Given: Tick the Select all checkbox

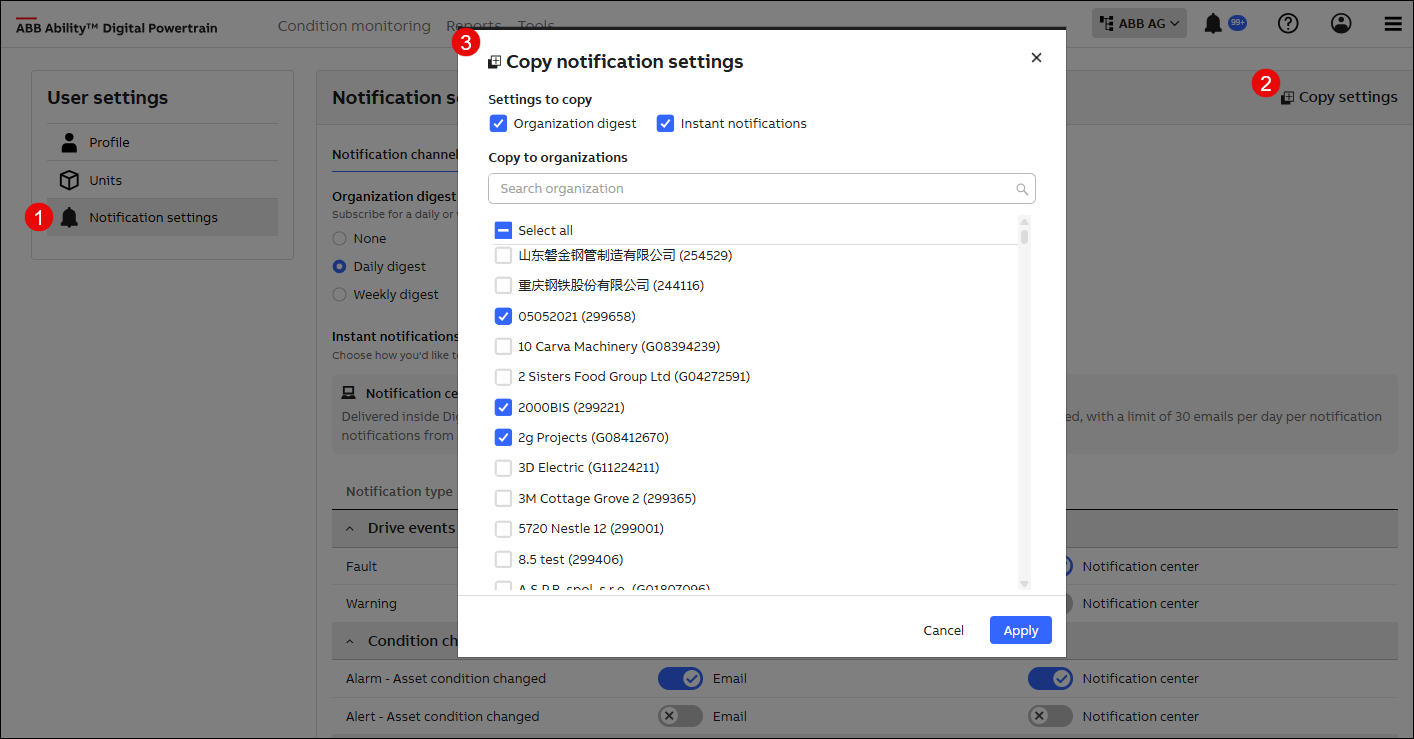Looking at the screenshot, I should pos(504,230).
